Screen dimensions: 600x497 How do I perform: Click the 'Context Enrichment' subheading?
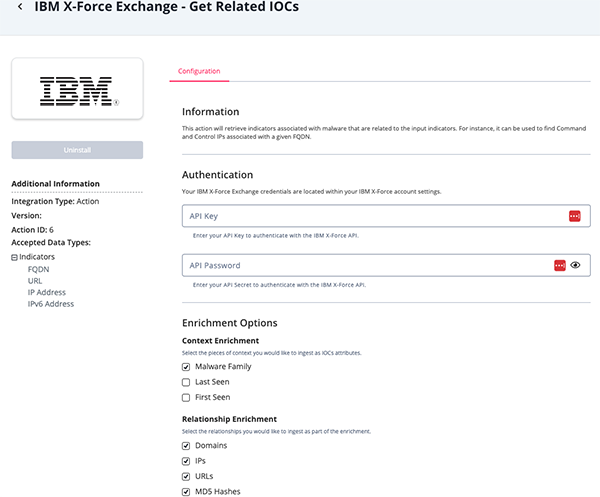pyautogui.click(x=220, y=341)
